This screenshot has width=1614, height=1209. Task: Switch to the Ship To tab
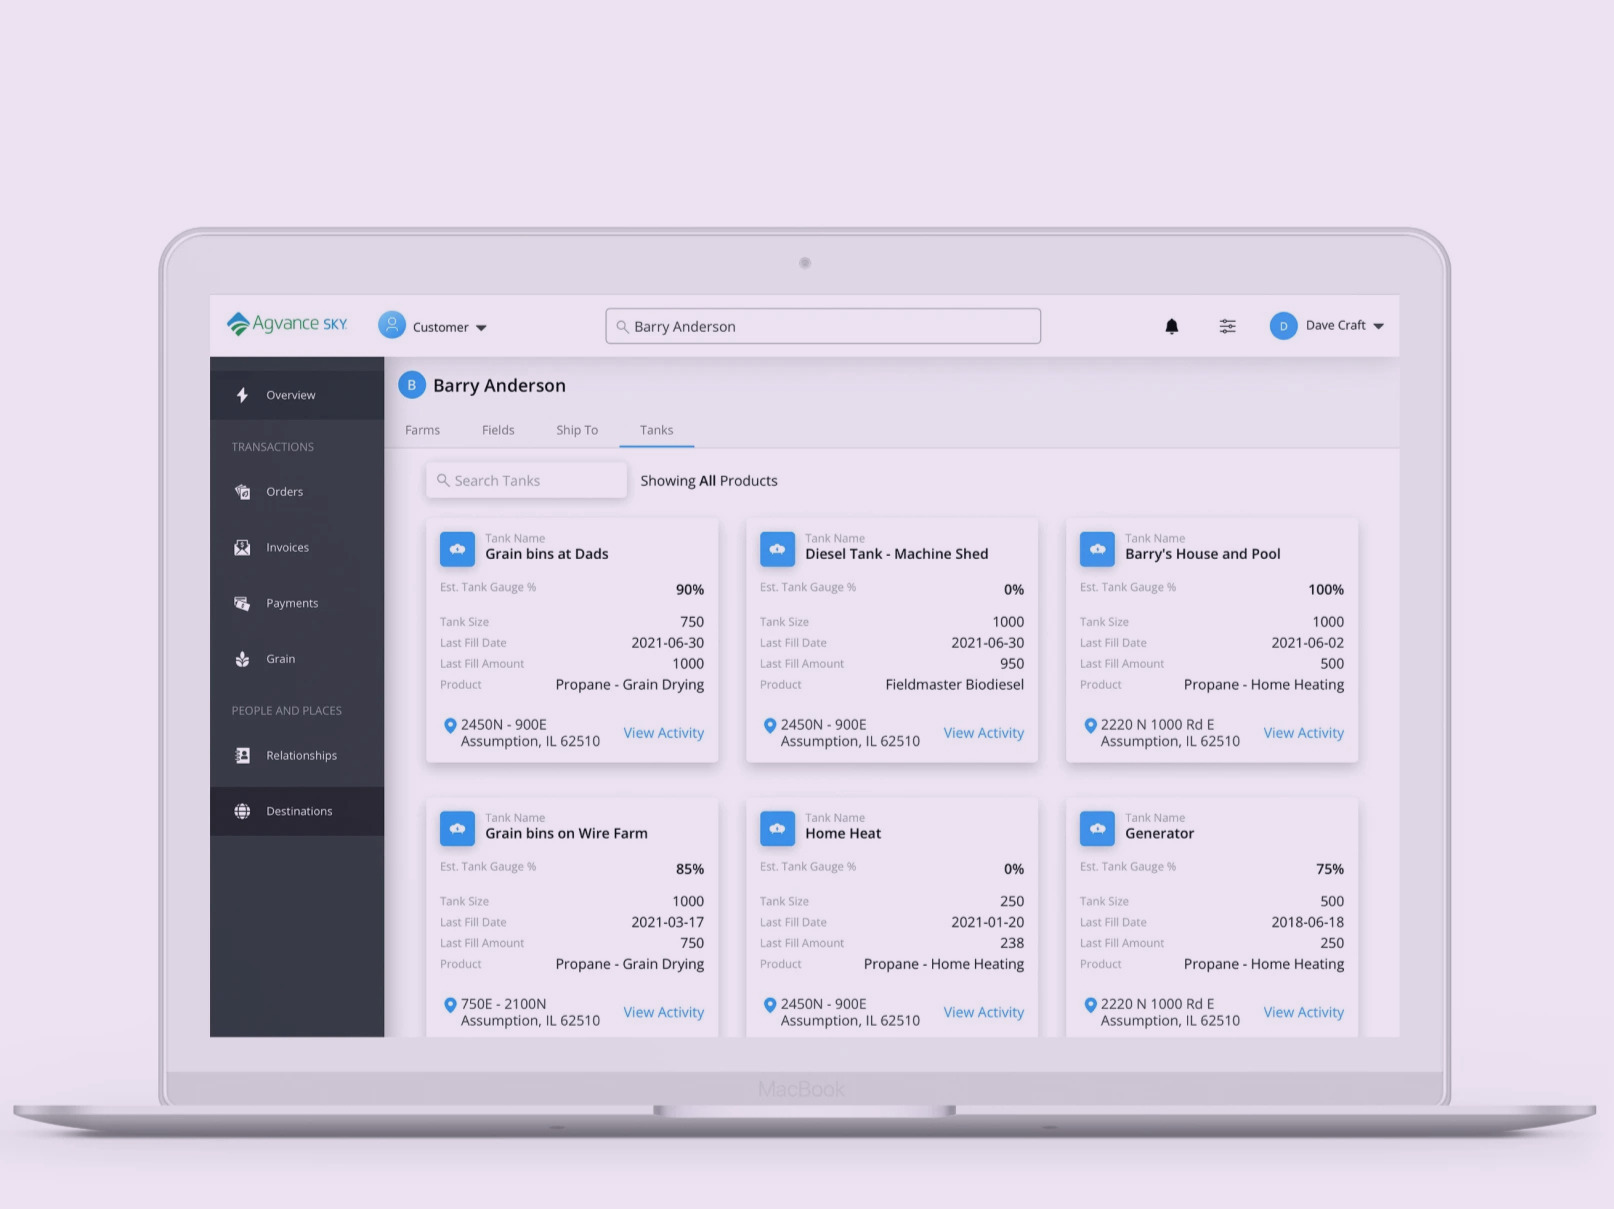pyautogui.click(x=577, y=430)
